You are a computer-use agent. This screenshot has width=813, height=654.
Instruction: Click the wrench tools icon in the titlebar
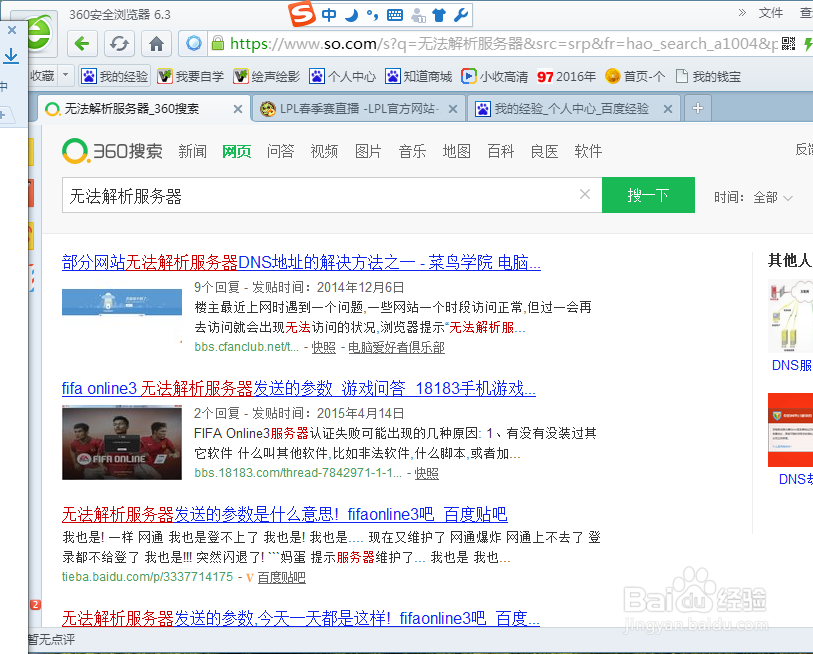pyautogui.click(x=463, y=14)
